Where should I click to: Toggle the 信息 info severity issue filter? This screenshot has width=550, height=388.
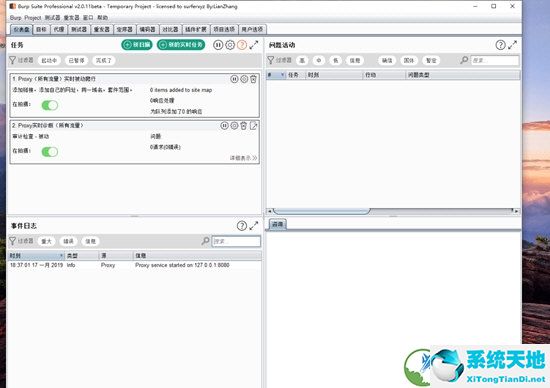point(355,60)
